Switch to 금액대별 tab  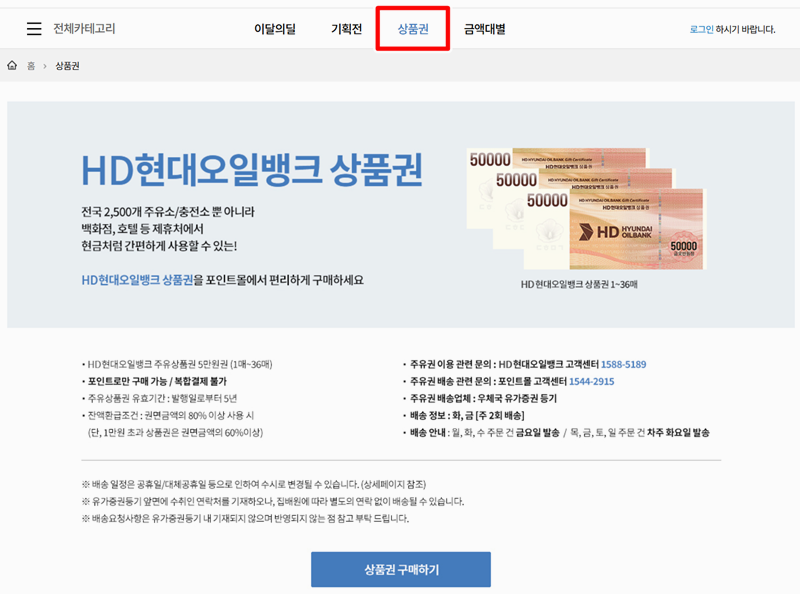coord(484,29)
